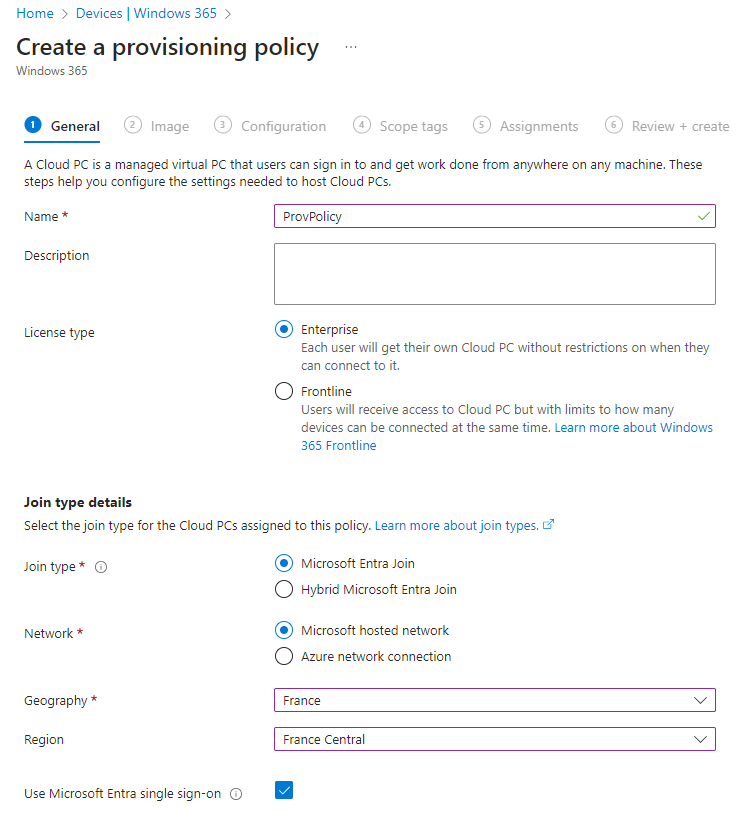
Task: Click the single sign-on info icon
Action: [x=236, y=794]
